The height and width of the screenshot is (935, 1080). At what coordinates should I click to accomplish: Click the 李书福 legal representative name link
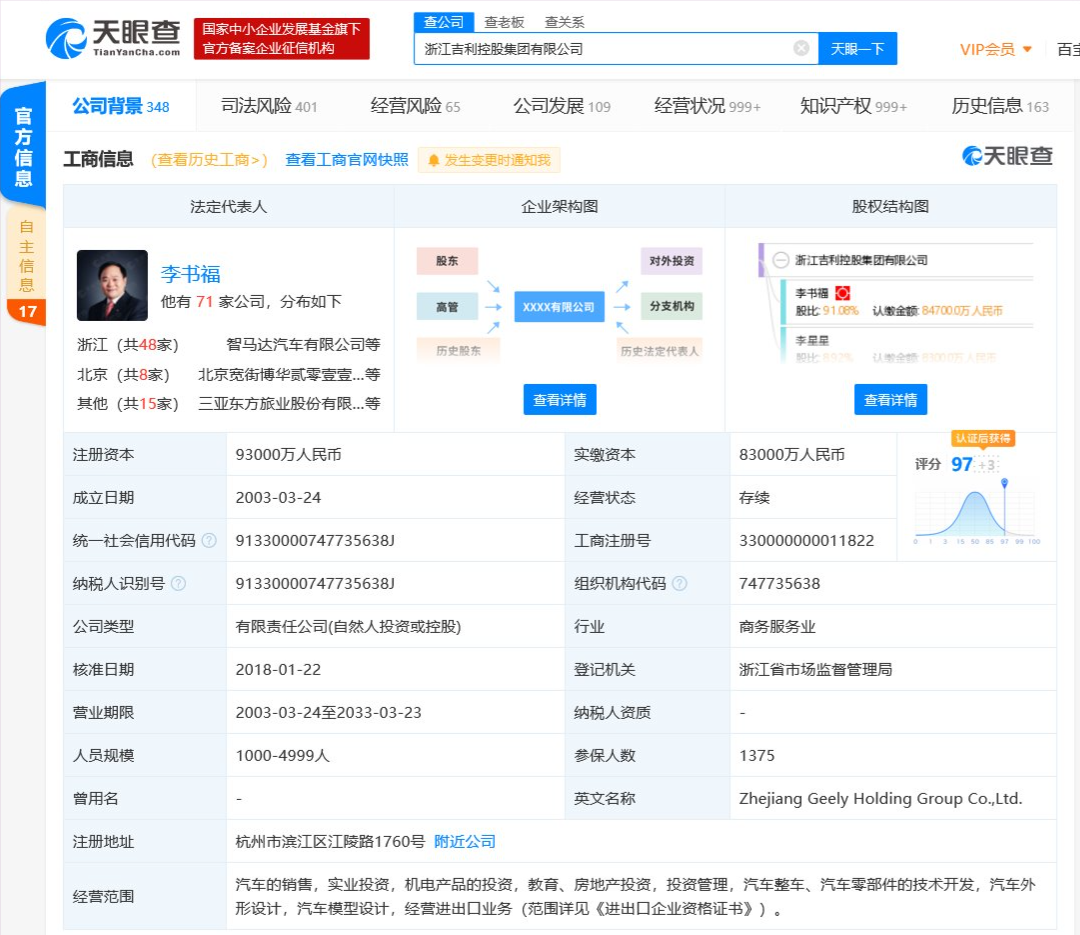190,274
